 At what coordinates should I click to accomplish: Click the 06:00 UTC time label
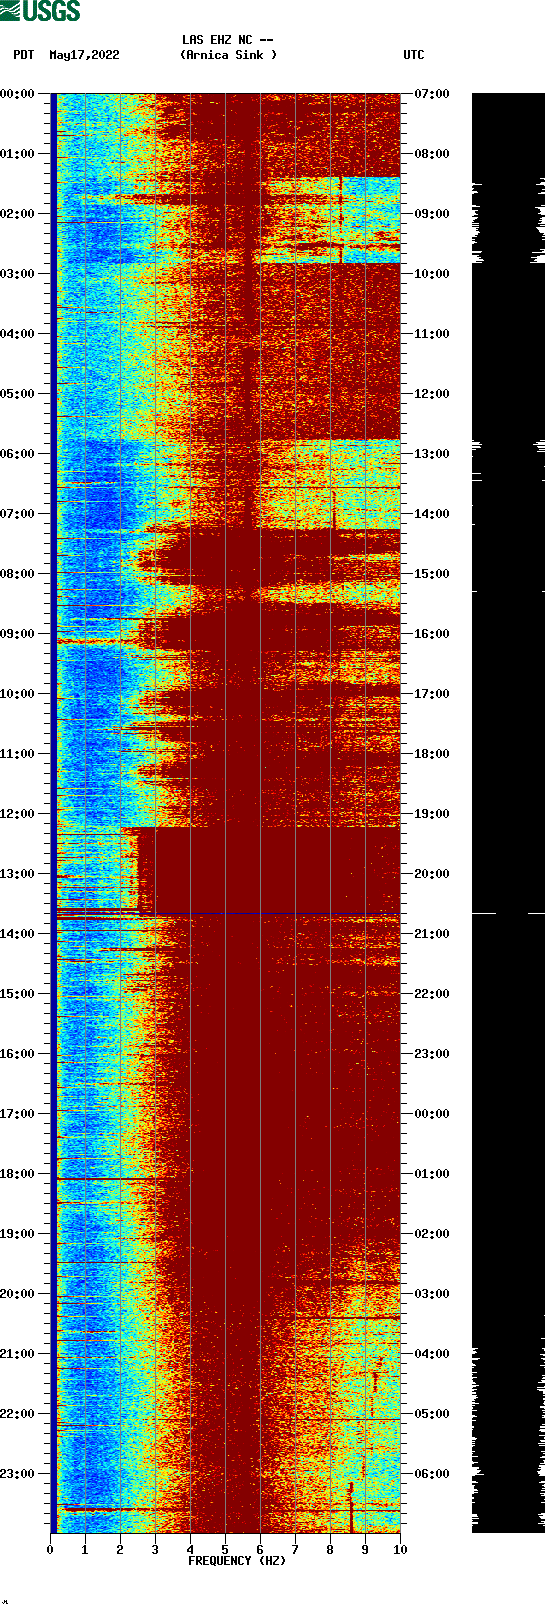432,1474
